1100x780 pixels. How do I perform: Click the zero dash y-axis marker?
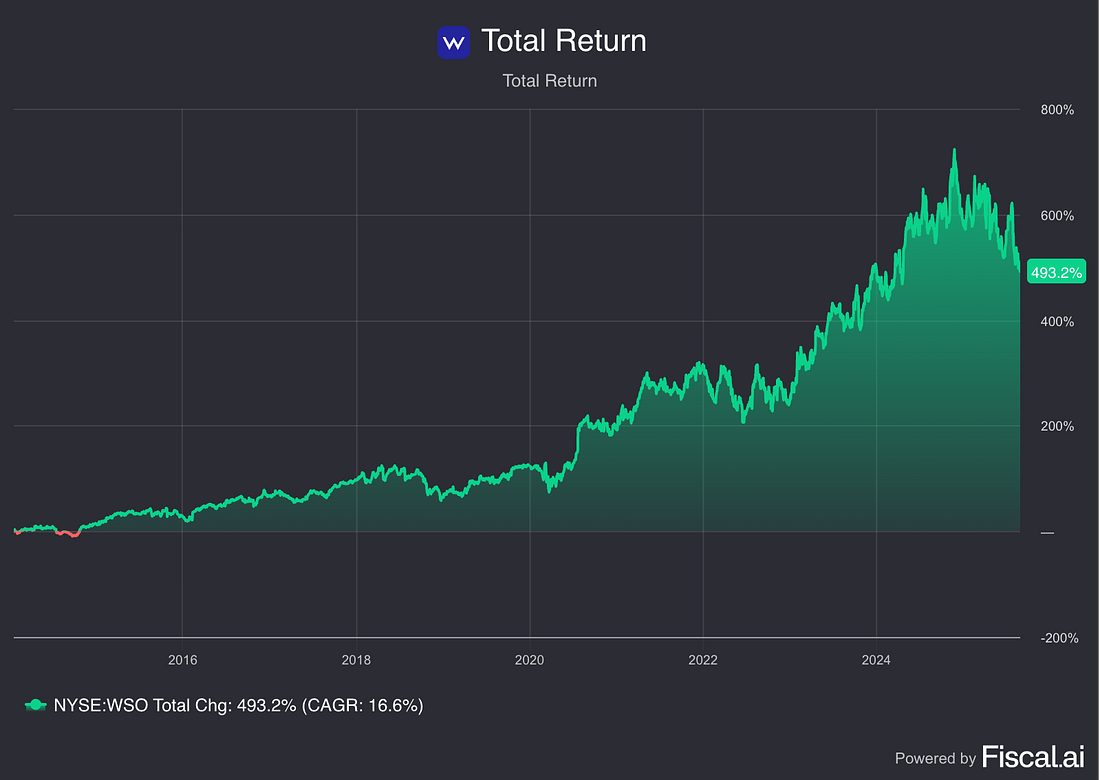(1047, 533)
